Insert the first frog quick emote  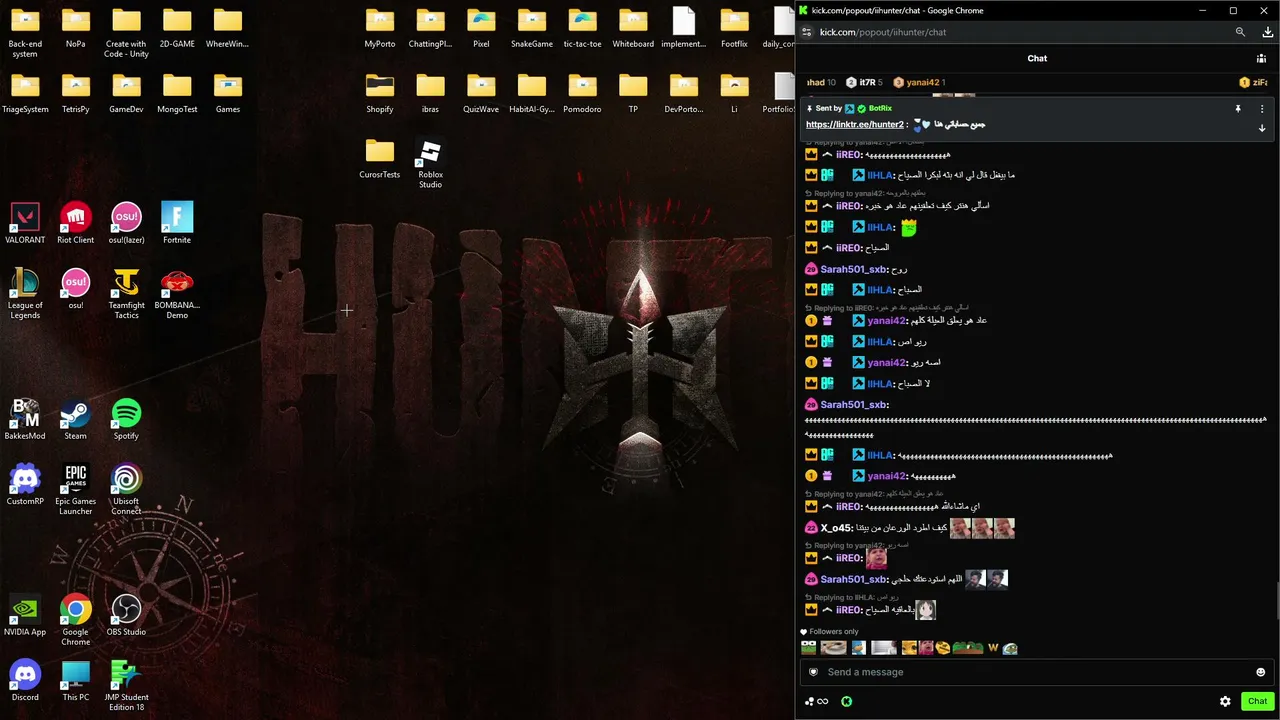click(x=808, y=648)
